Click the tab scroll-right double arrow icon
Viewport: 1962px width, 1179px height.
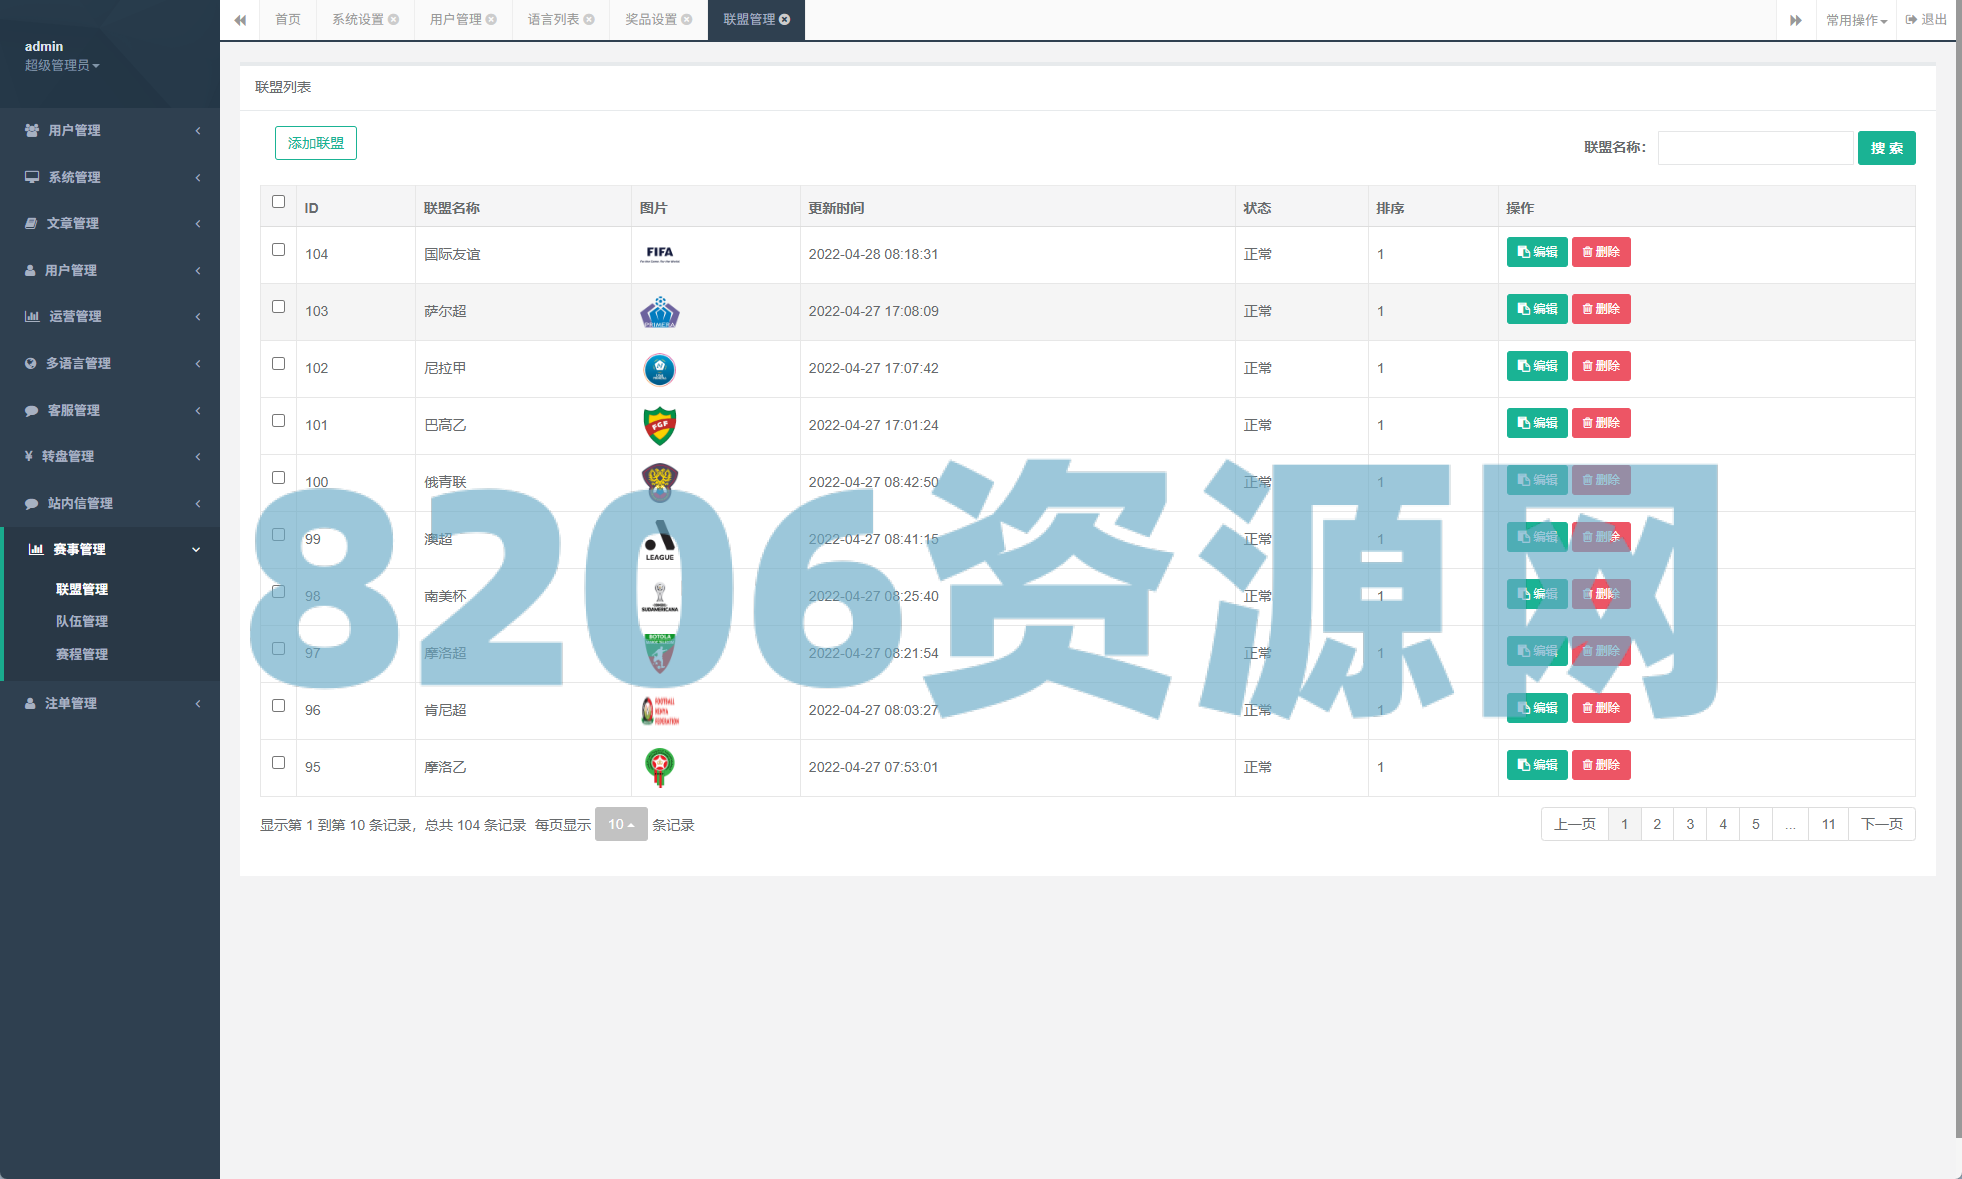coord(1796,20)
